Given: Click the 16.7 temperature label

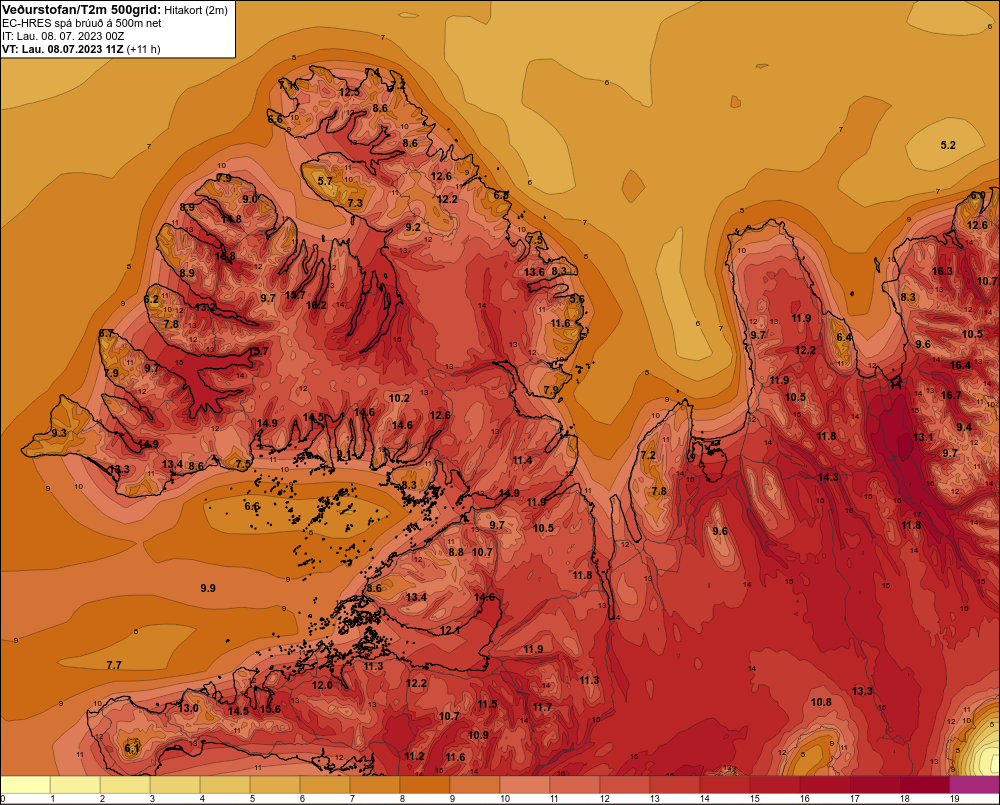Looking at the screenshot, I should 951,395.
